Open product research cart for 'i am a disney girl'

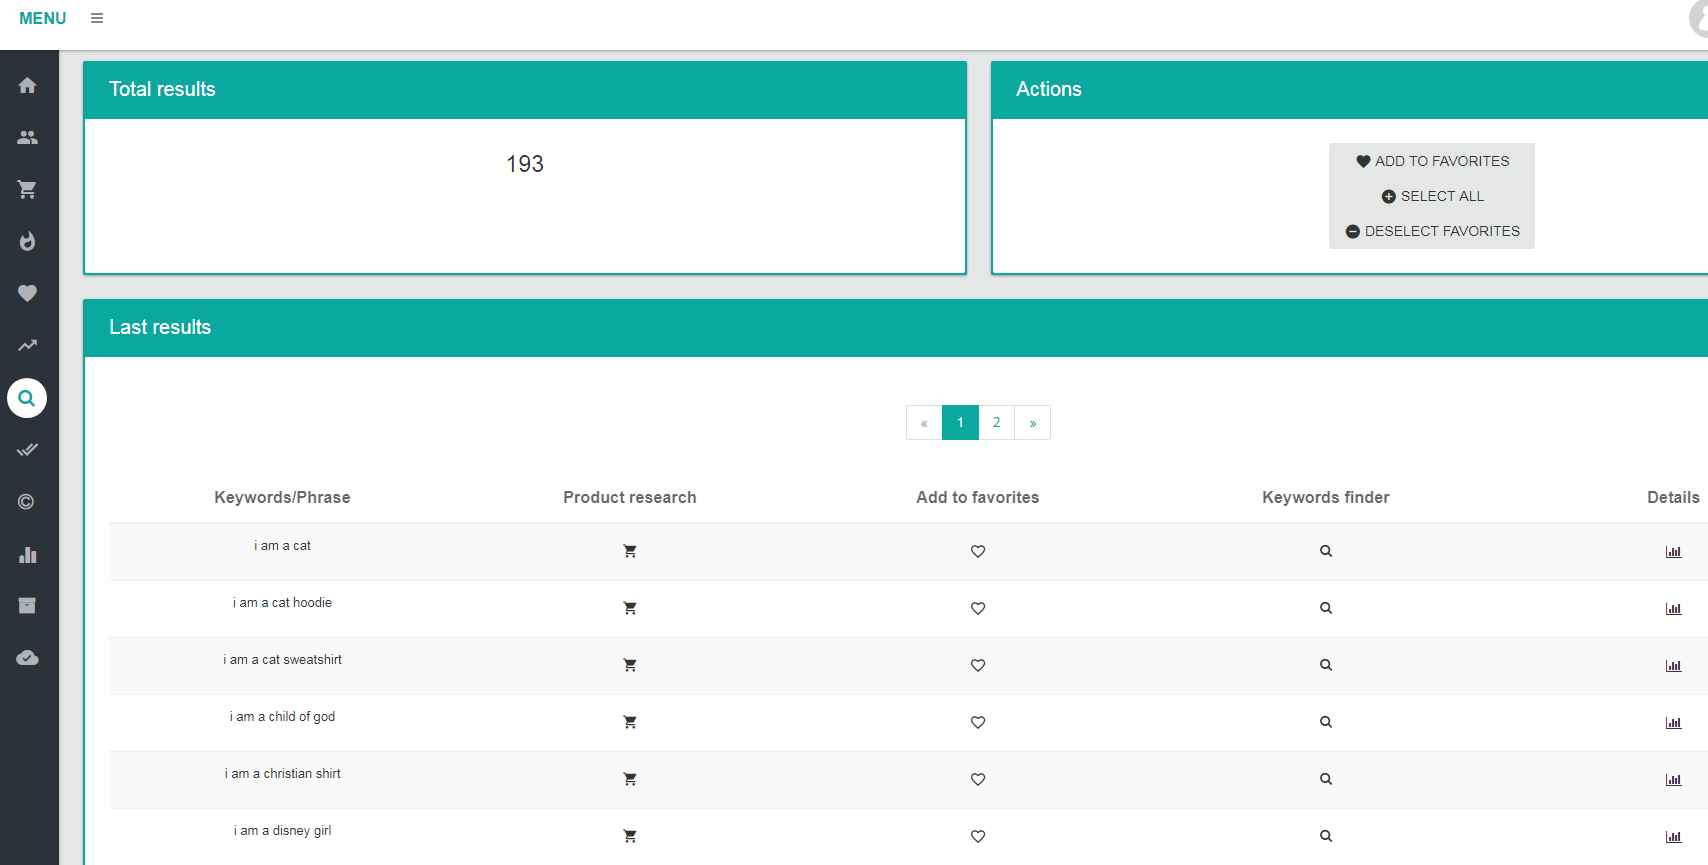[x=630, y=836]
